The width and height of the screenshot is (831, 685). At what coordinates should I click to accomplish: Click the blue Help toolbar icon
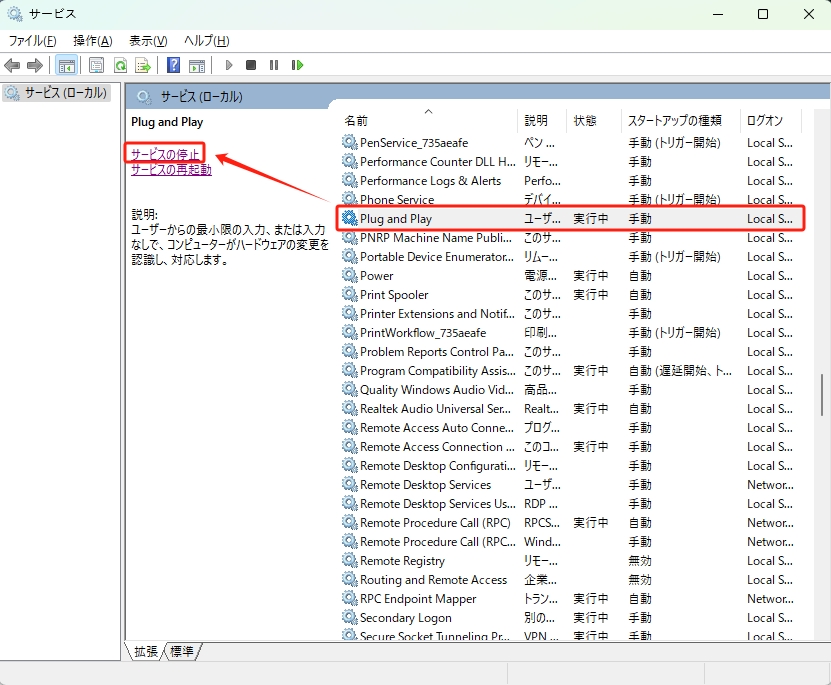pyautogui.click(x=173, y=65)
